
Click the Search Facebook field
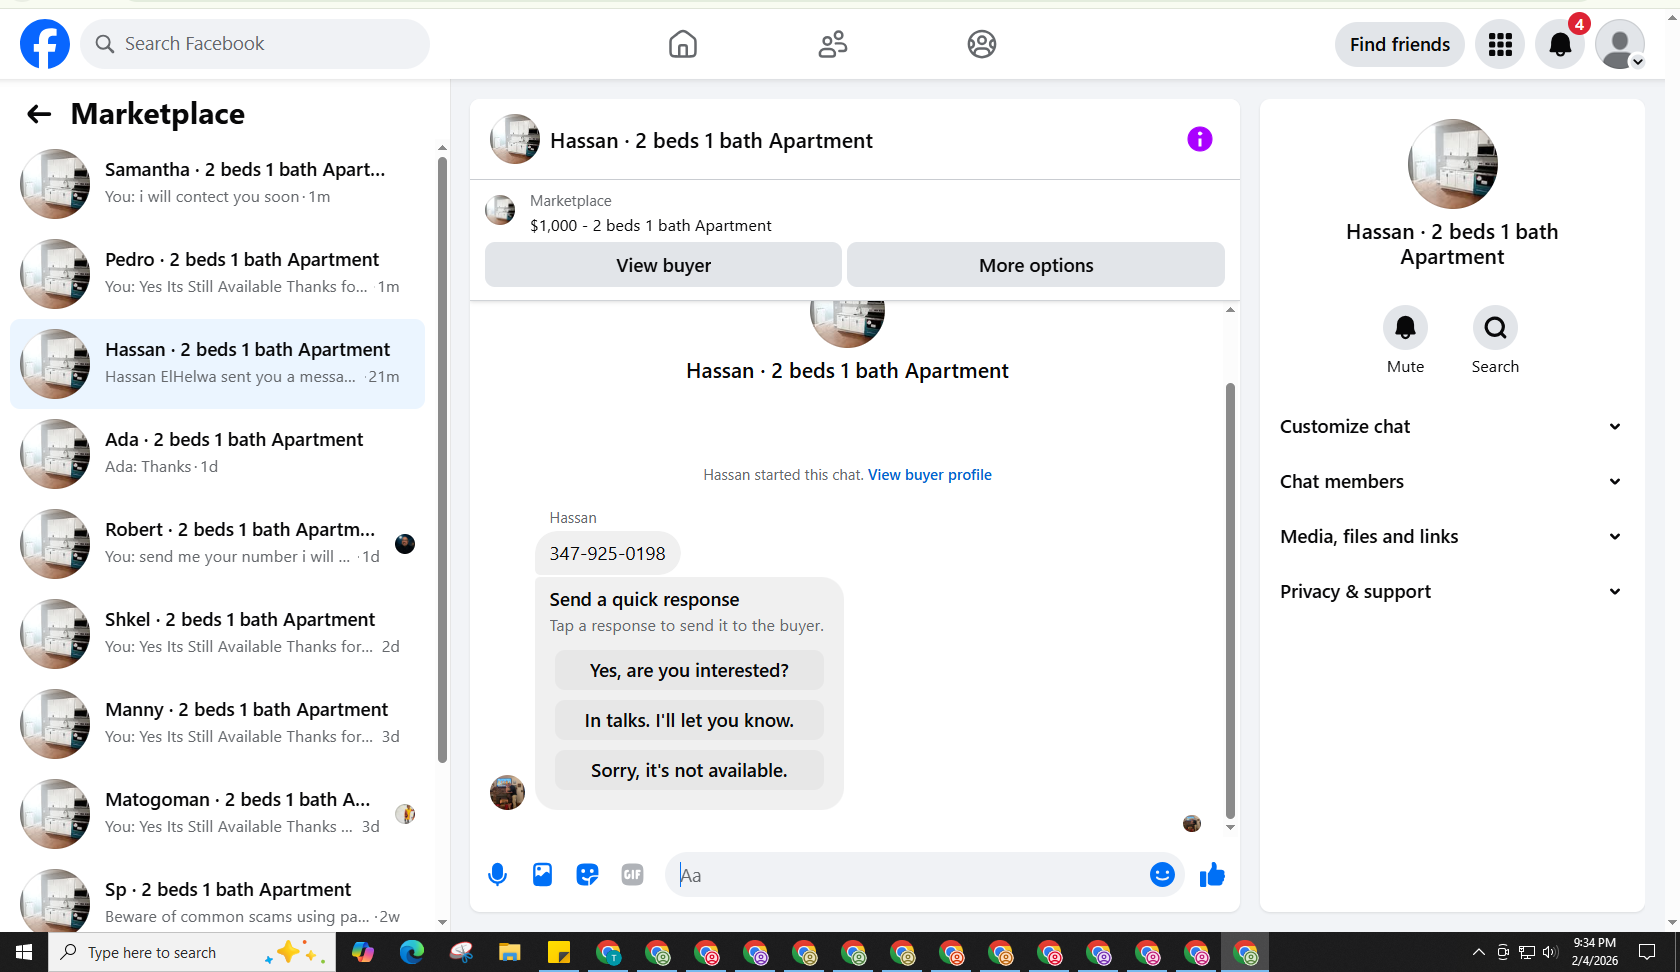tap(255, 44)
